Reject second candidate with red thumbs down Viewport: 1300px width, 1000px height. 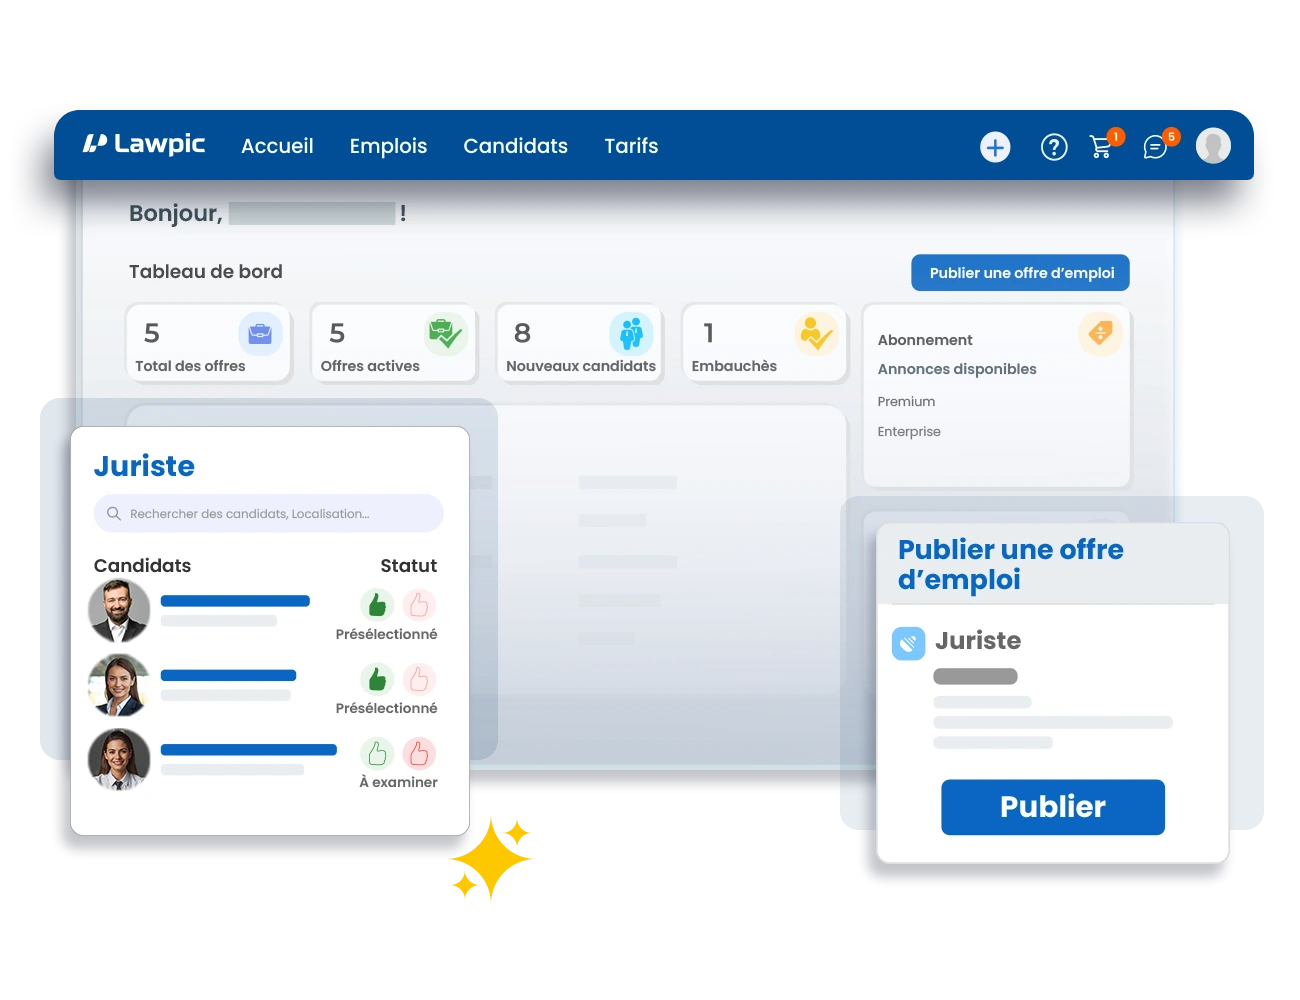coord(419,680)
